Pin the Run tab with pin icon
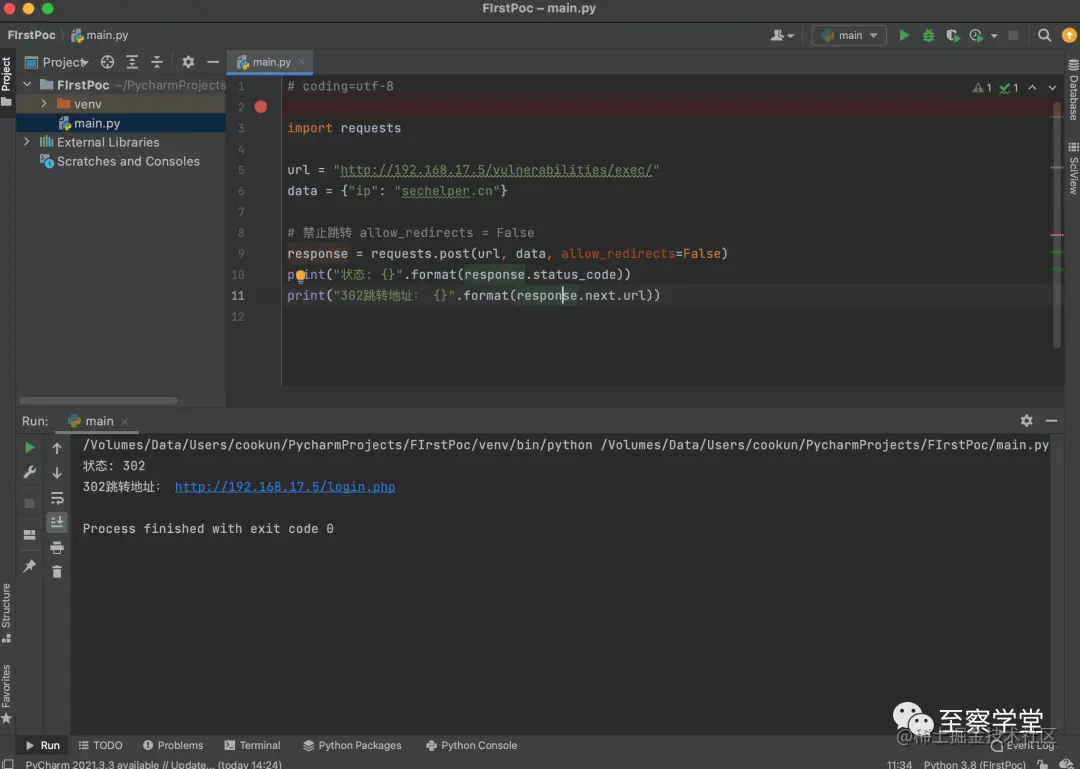Image resolution: width=1080 pixels, height=769 pixels. point(30,566)
